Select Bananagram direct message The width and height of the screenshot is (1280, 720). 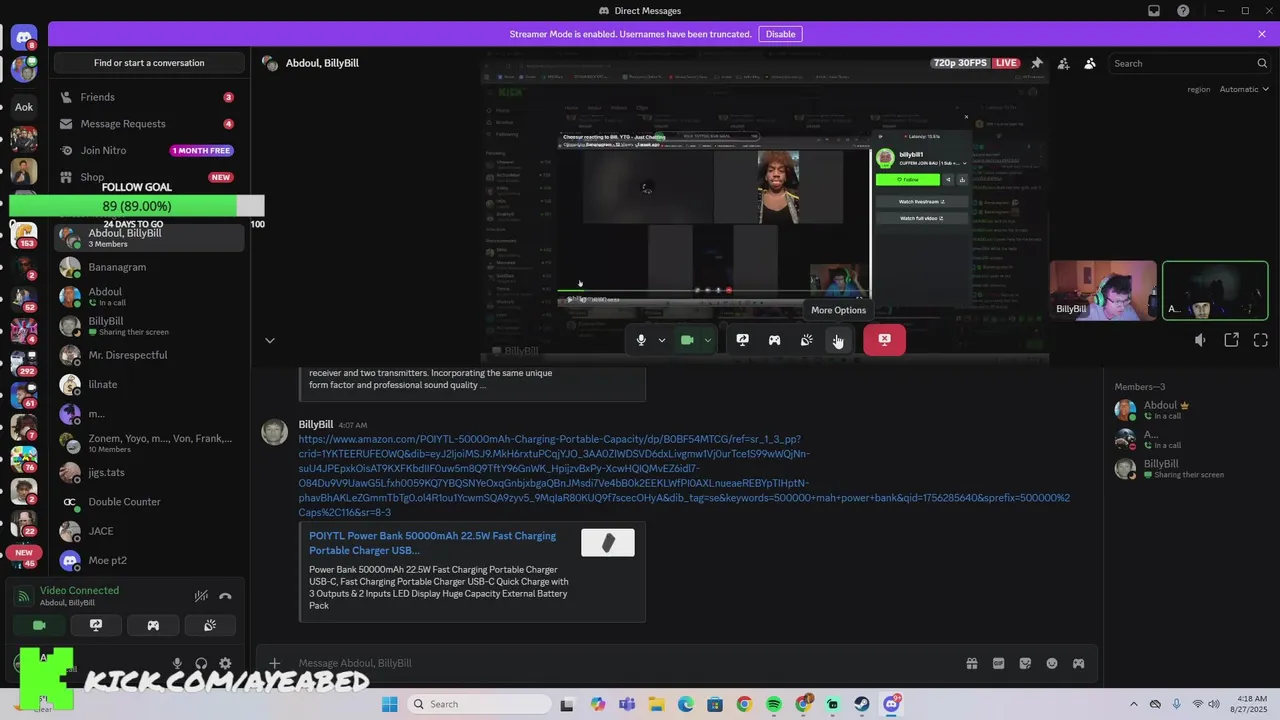pos(149,267)
